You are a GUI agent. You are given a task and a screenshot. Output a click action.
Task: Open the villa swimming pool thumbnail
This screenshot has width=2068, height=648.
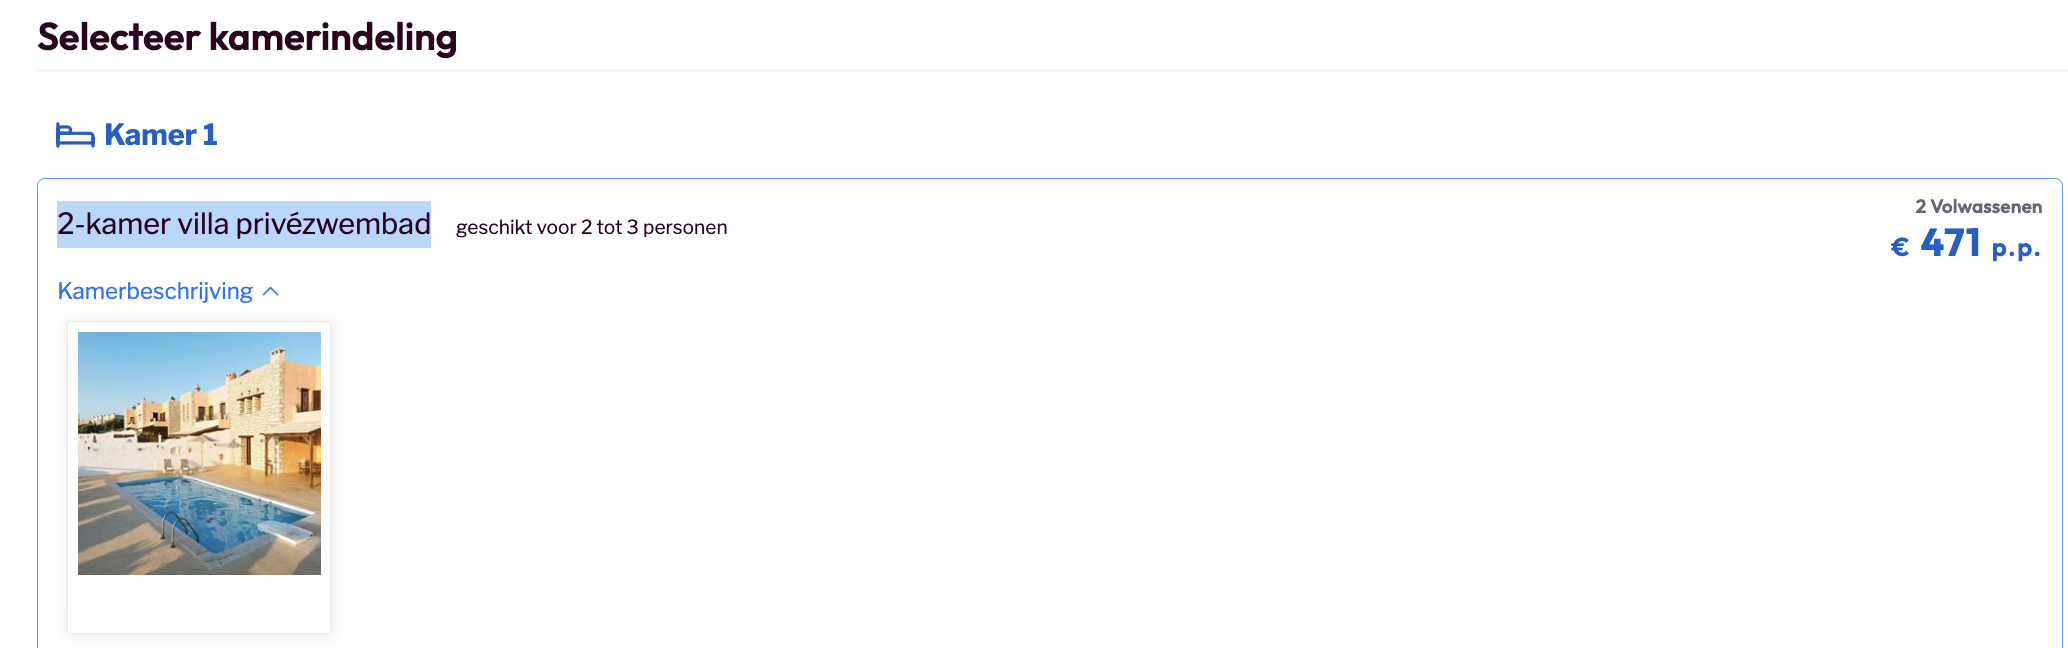click(x=199, y=453)
